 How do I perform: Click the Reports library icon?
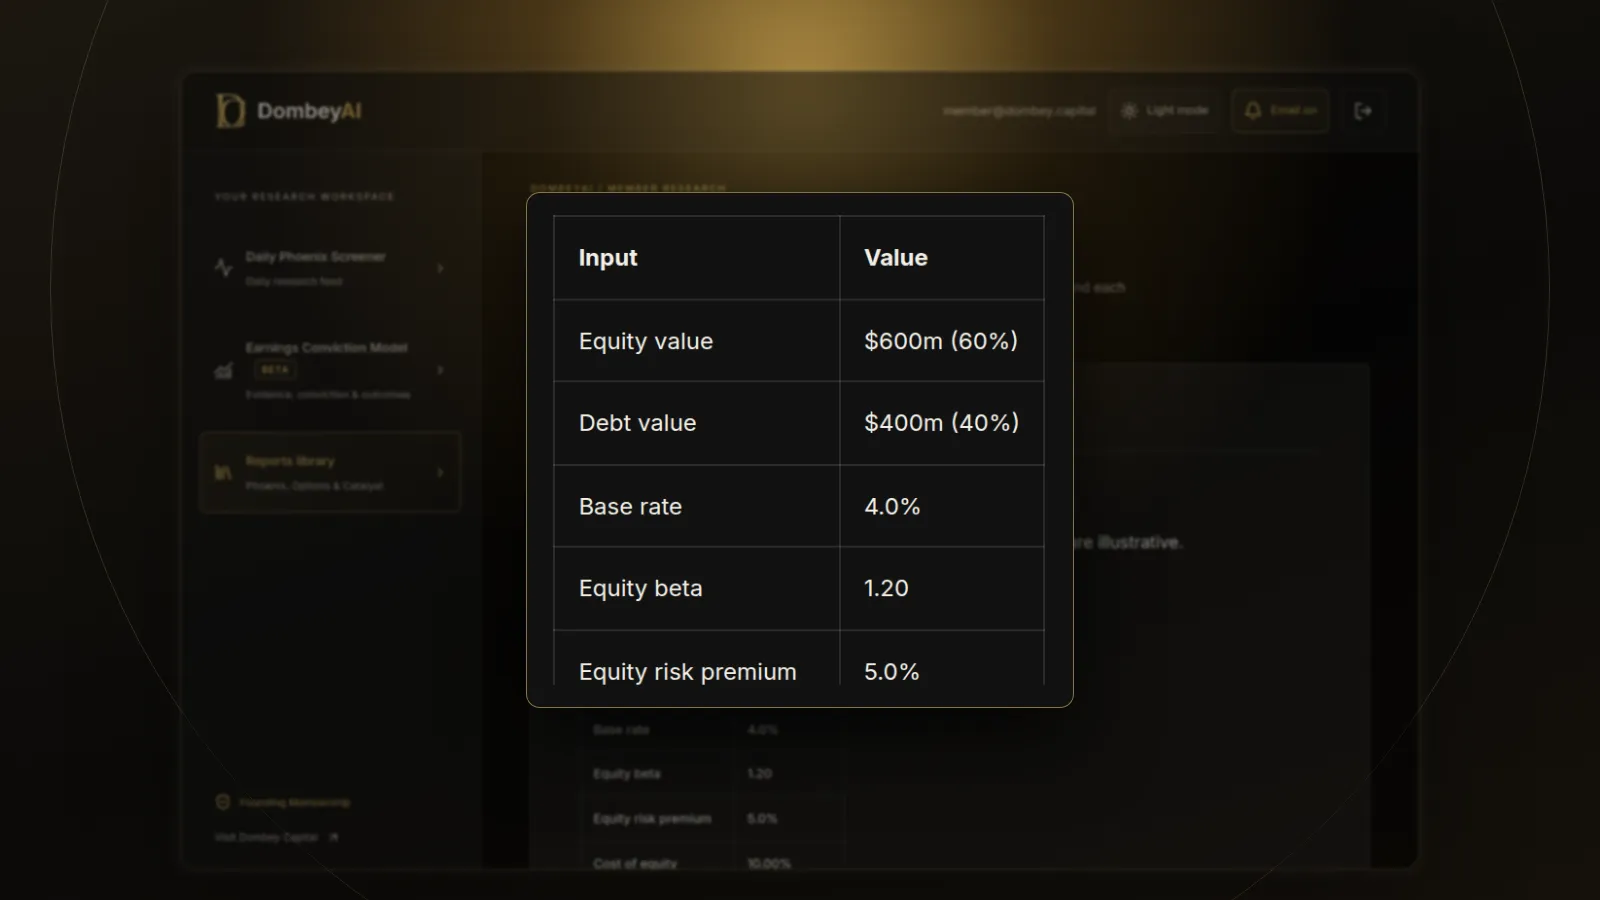click(224, 473)
